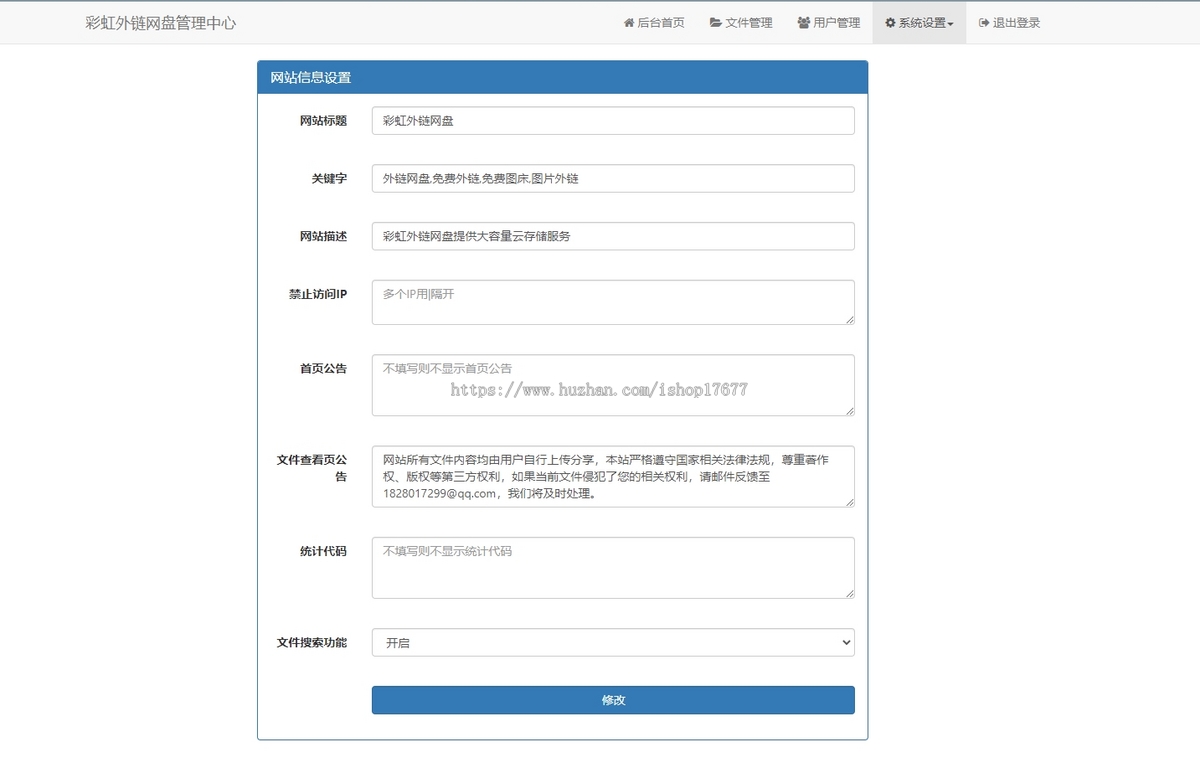This screenshot has width=1200, height=778.
Task: Click the 修改 submit button
Action: coord(613,700)
